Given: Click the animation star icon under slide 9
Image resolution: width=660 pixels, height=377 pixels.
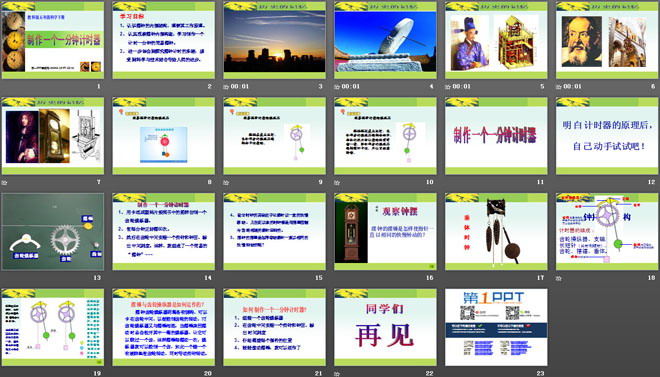Looking at the screenshot, I should (226, 183).
